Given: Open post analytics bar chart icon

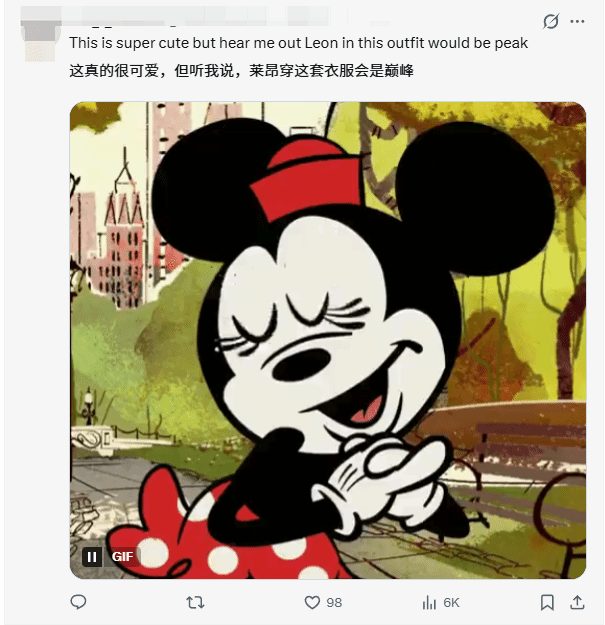Looking at the screenshot, I should point(429,602).
